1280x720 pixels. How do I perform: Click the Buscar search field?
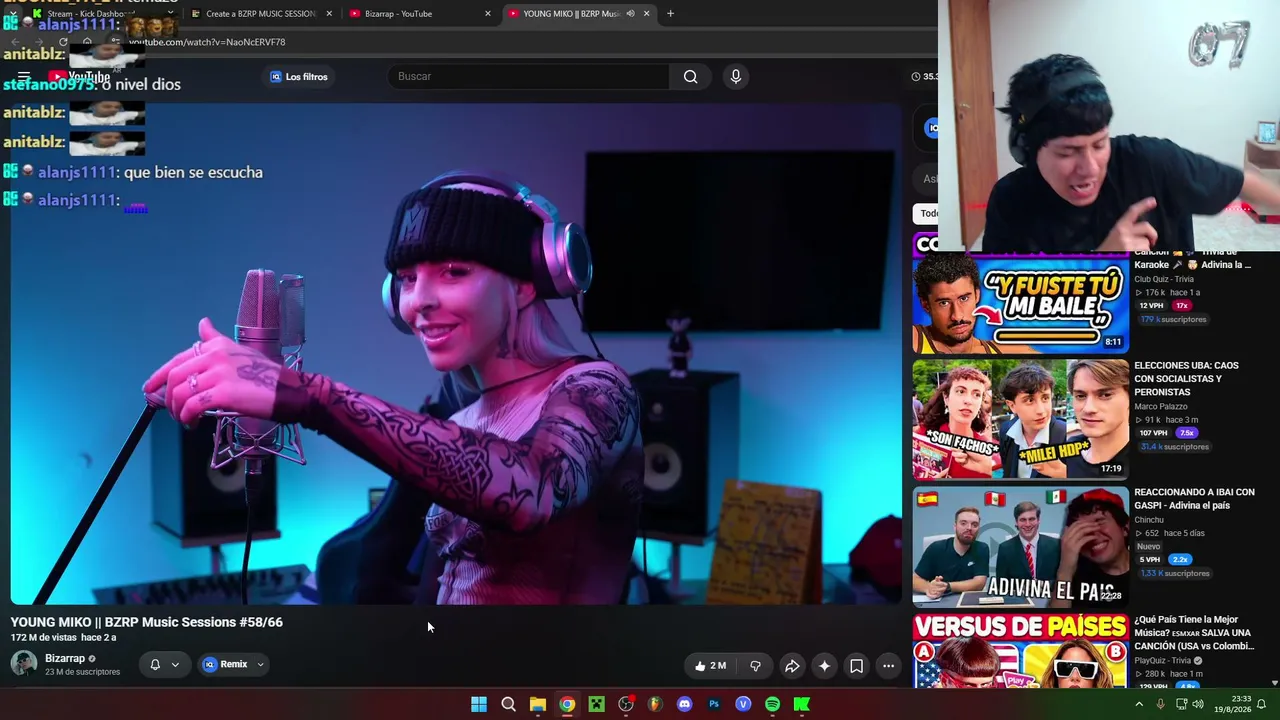click(x=528, y=77)
